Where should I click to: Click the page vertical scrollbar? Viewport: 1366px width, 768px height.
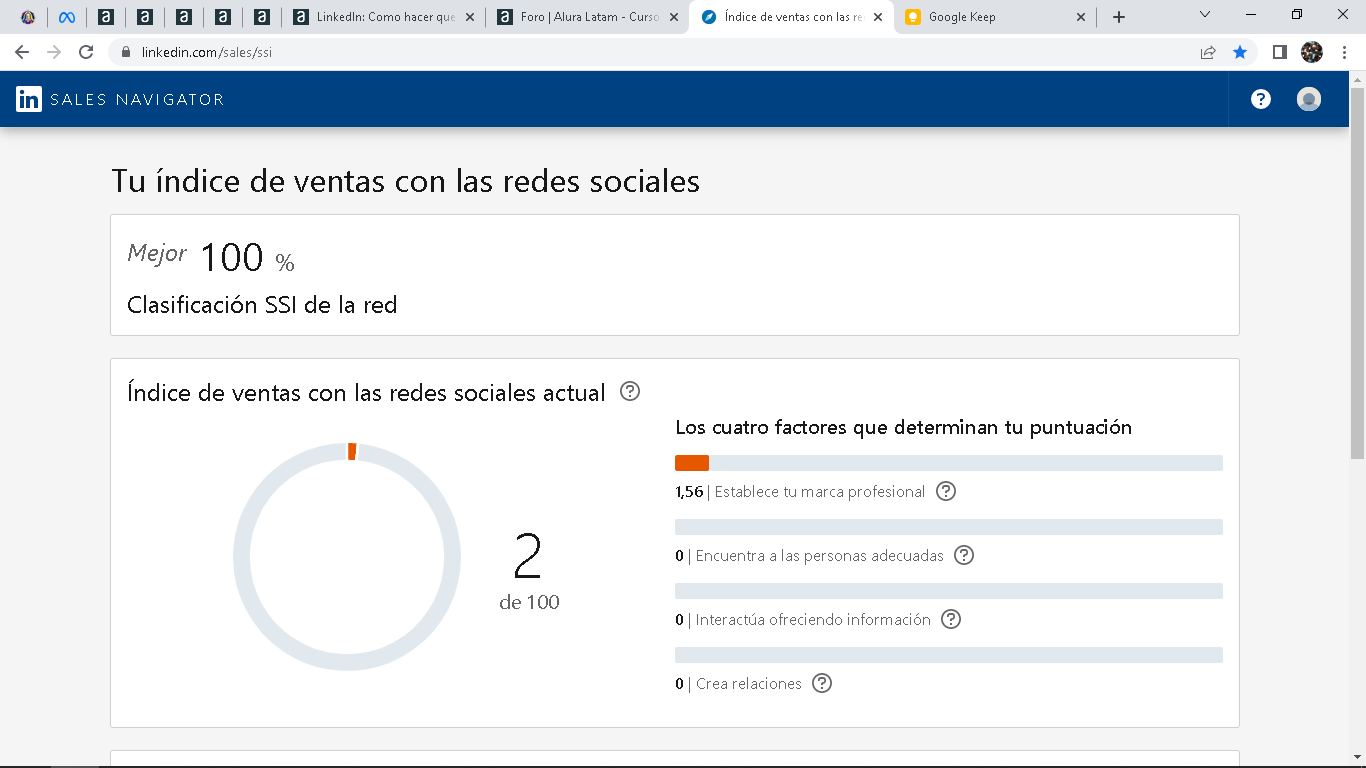pos(1357,272)
